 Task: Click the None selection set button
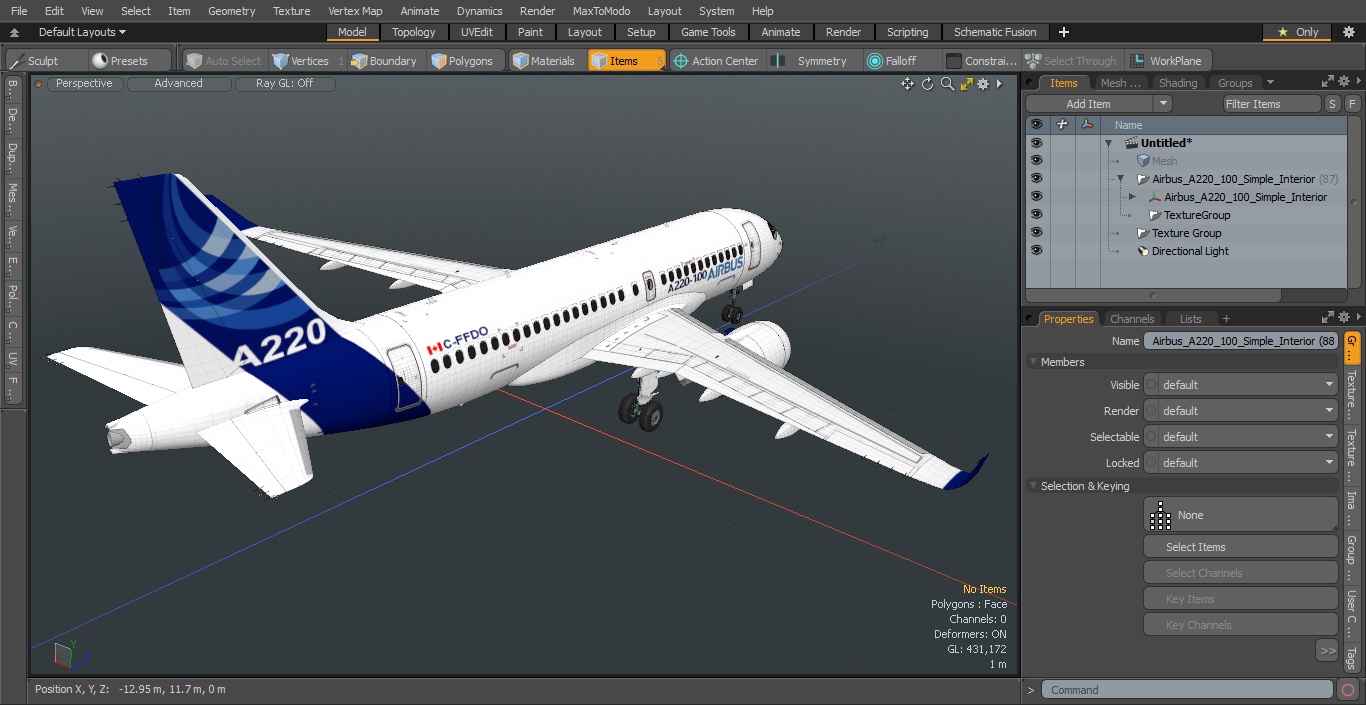tap(1240, 515)
